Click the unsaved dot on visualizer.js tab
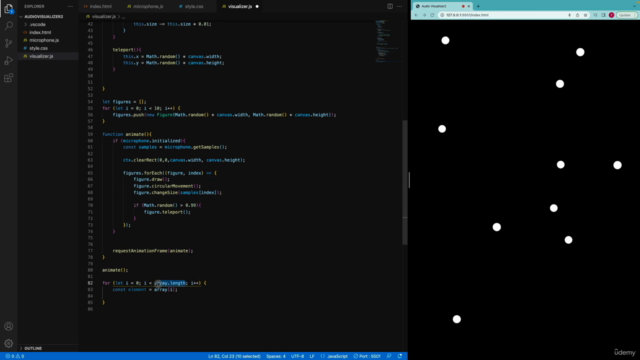Viewport: 640px width, 360px height. click(257, 7)
